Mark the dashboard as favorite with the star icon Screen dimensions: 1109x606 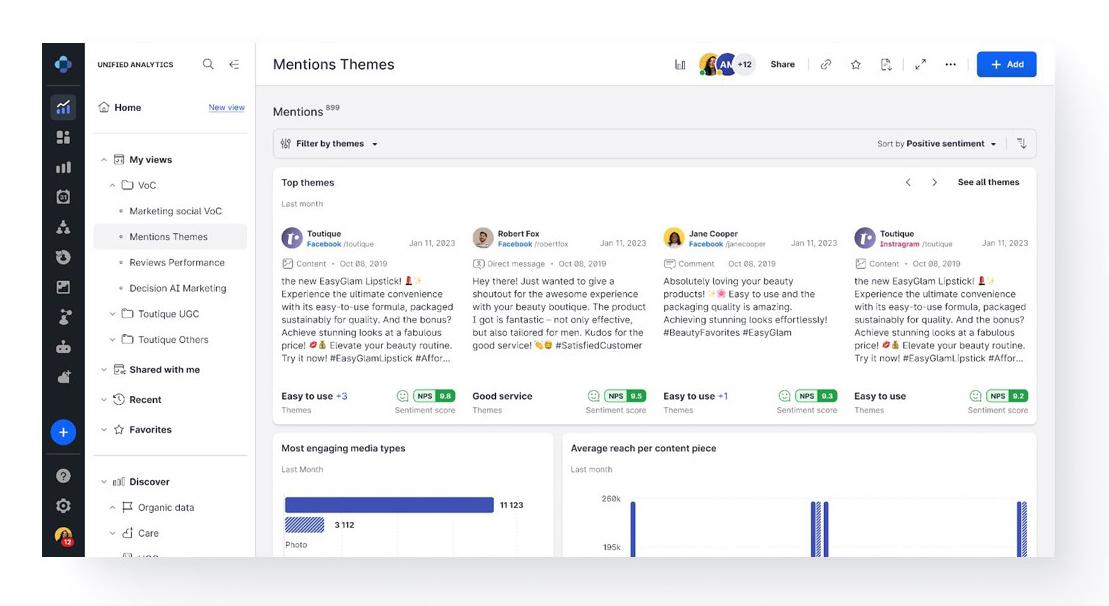pyautogui.click(x=856, y=64)
